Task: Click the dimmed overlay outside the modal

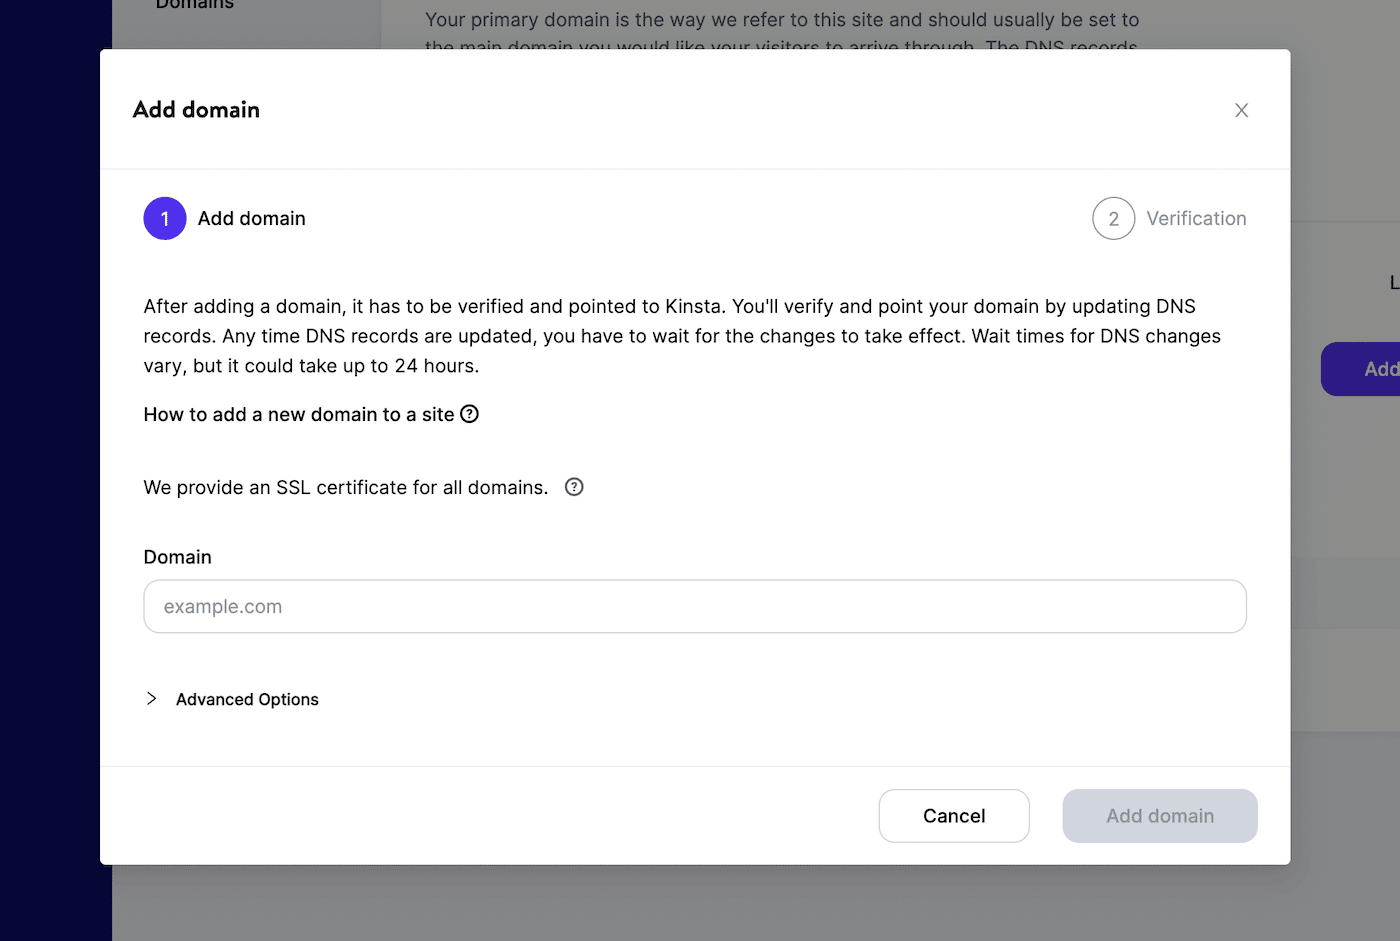Action: (700, 905)
